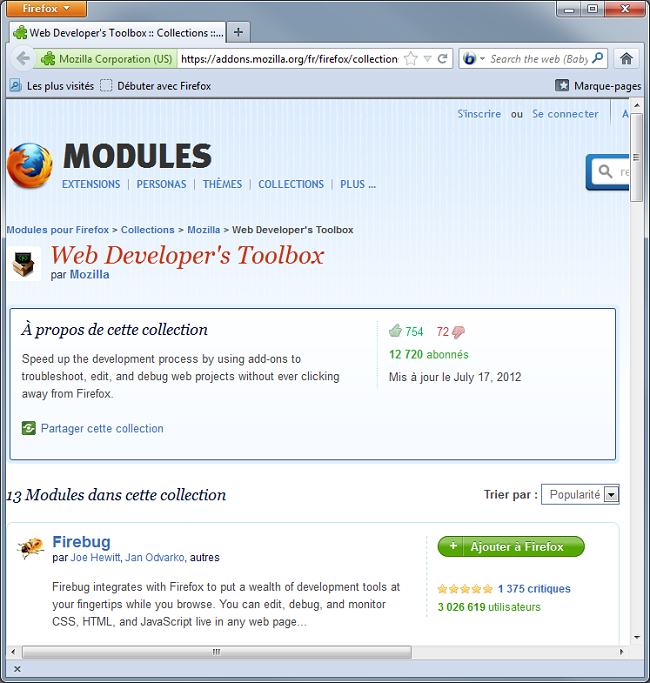The width and height of the screenshot is (650, 683).
Task: Open the Firebug add-on title link
Action: point(81,542)
